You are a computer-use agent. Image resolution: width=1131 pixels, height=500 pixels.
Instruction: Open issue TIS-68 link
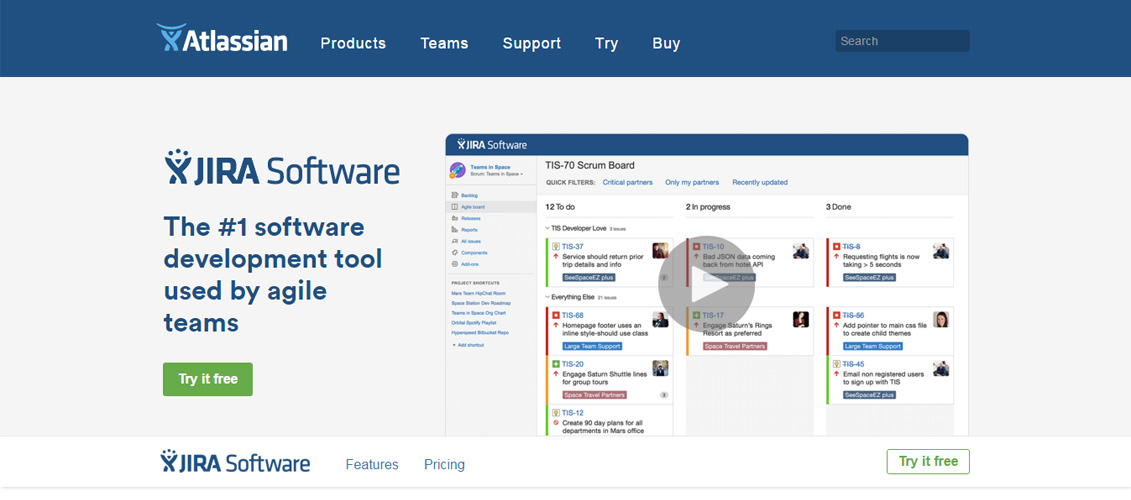(573, 315)
